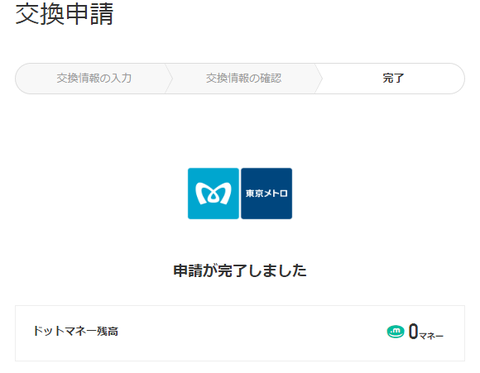Image resolution: width=480 pixels, height=373 pixels.
Task: Select the 交換情報の入力 step
Action: click(x=94, y=78)
